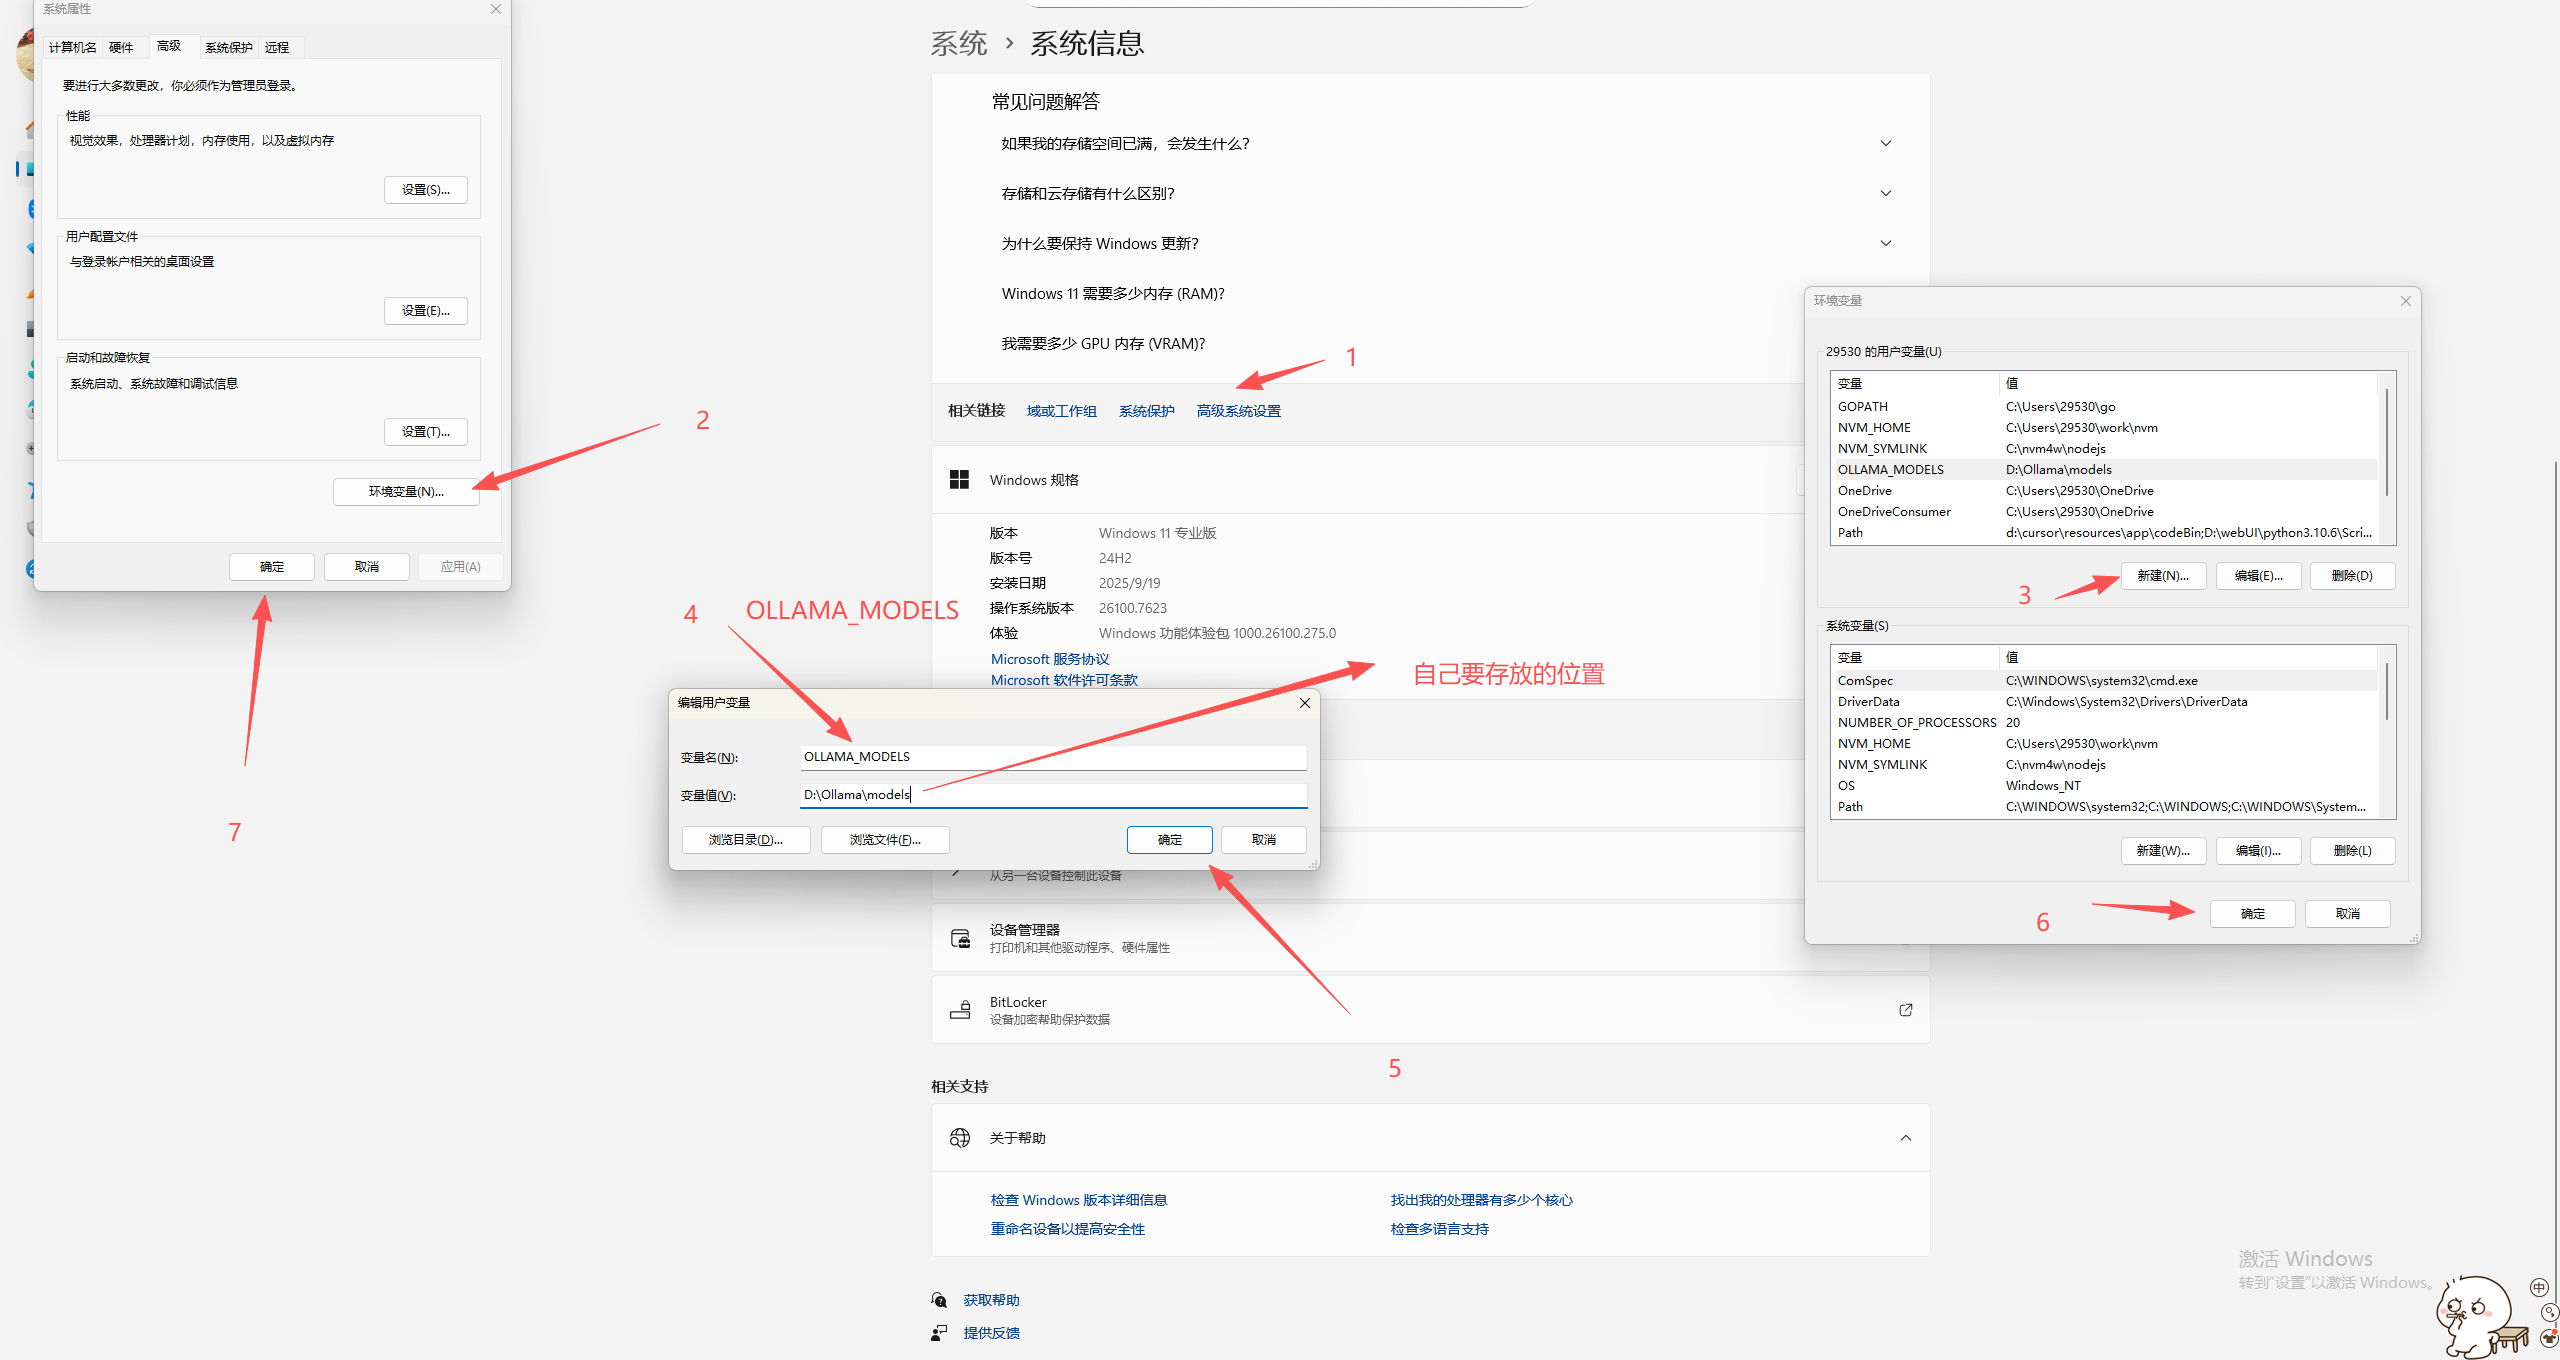Select the 高级 tab

pos(169,46)
